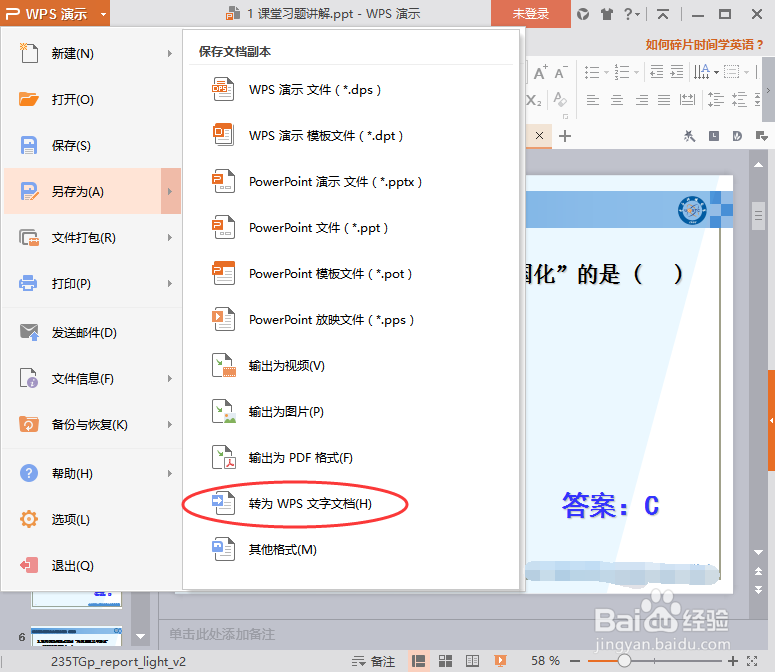Toggle the 备注 notes button
This screenshot has height=672, width=775.
[x=373, y=661]
